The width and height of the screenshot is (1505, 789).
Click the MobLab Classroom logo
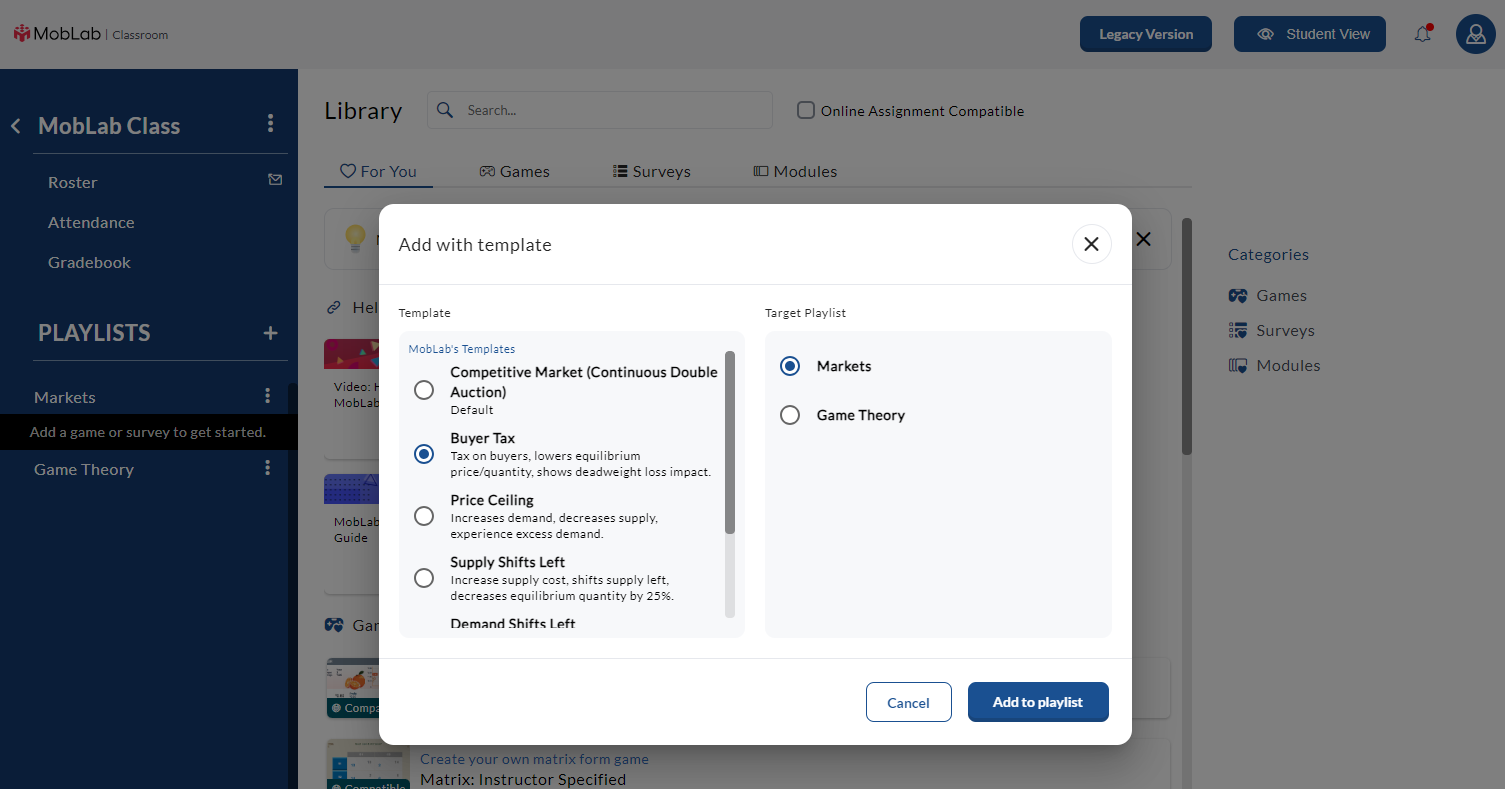91,34
